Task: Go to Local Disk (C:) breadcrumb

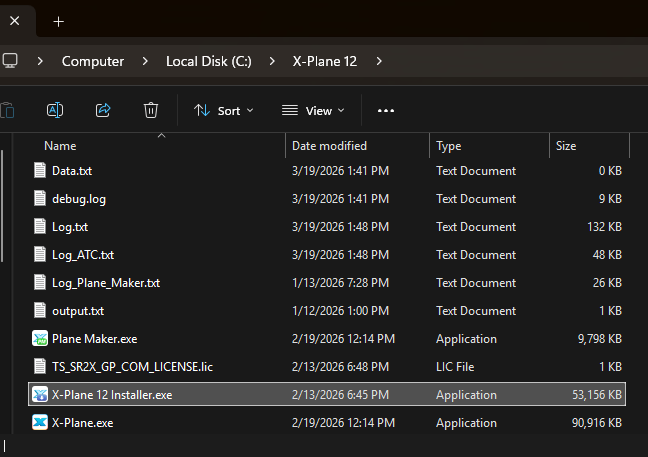Action: point(209,61)
